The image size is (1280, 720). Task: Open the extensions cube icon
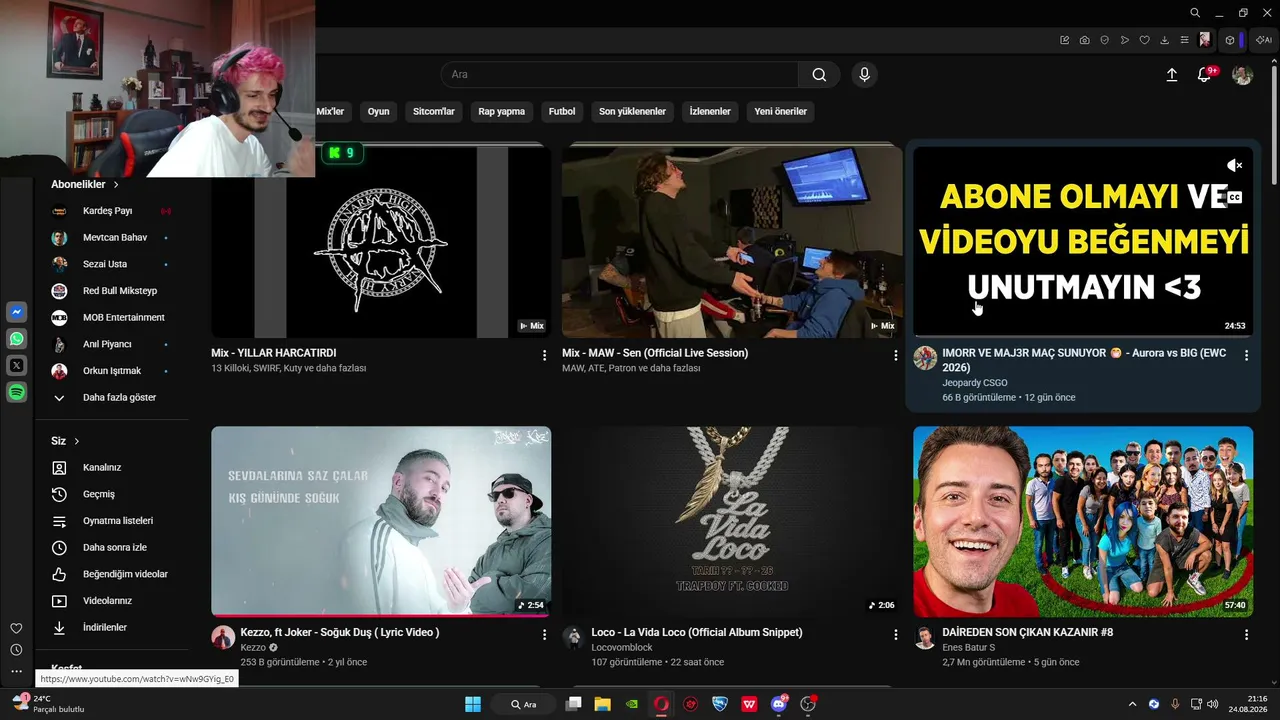click(1230, 40)
